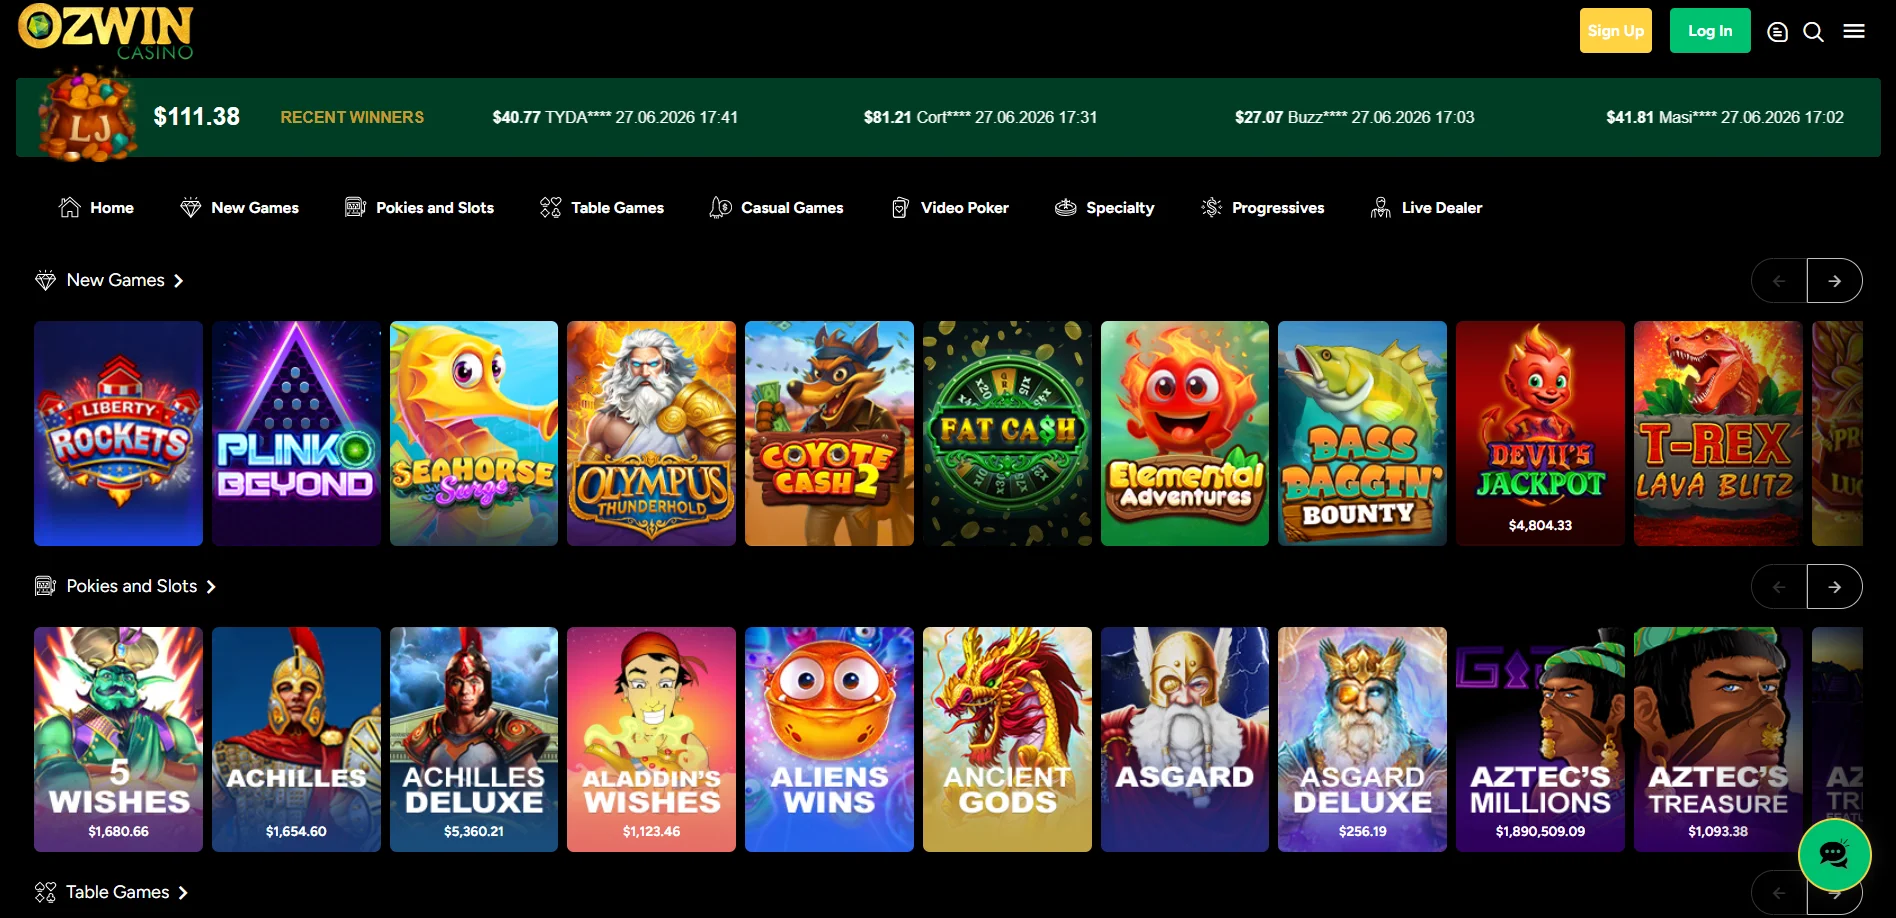Viewport: 1896px width, 918px height.
Task: Click the Table Games icon in navigation
Action: [550, 207]
